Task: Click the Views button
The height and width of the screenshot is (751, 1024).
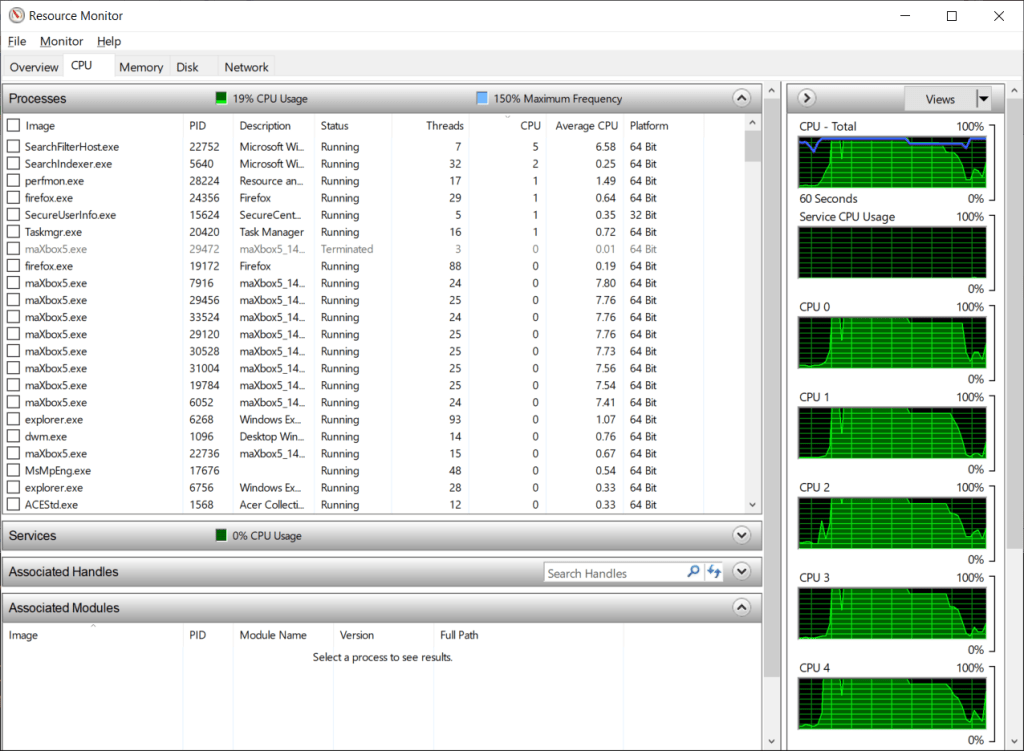Action: (939, 99)
